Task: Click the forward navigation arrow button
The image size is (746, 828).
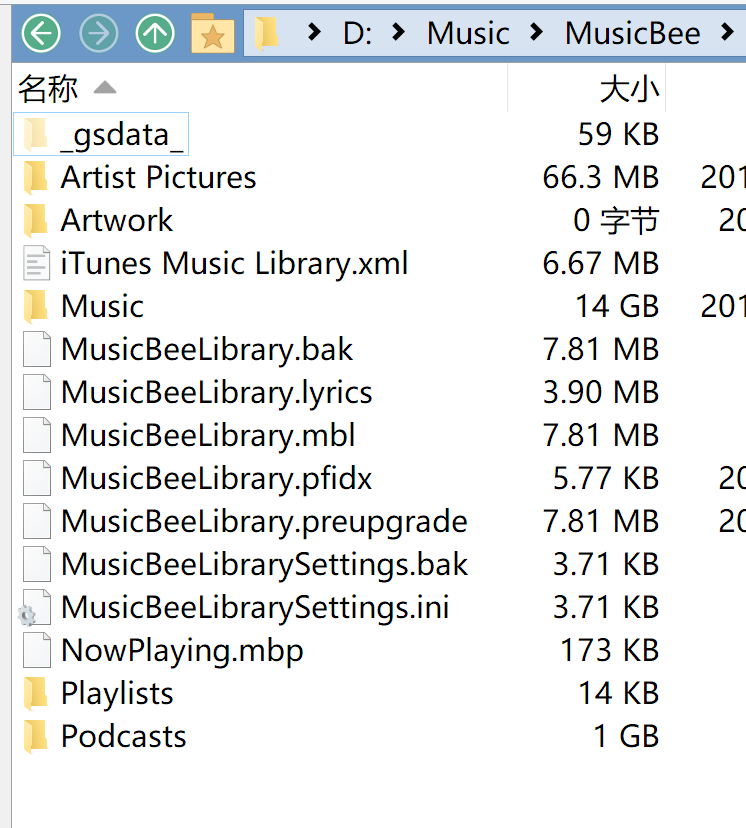Action: pos(98,34)
